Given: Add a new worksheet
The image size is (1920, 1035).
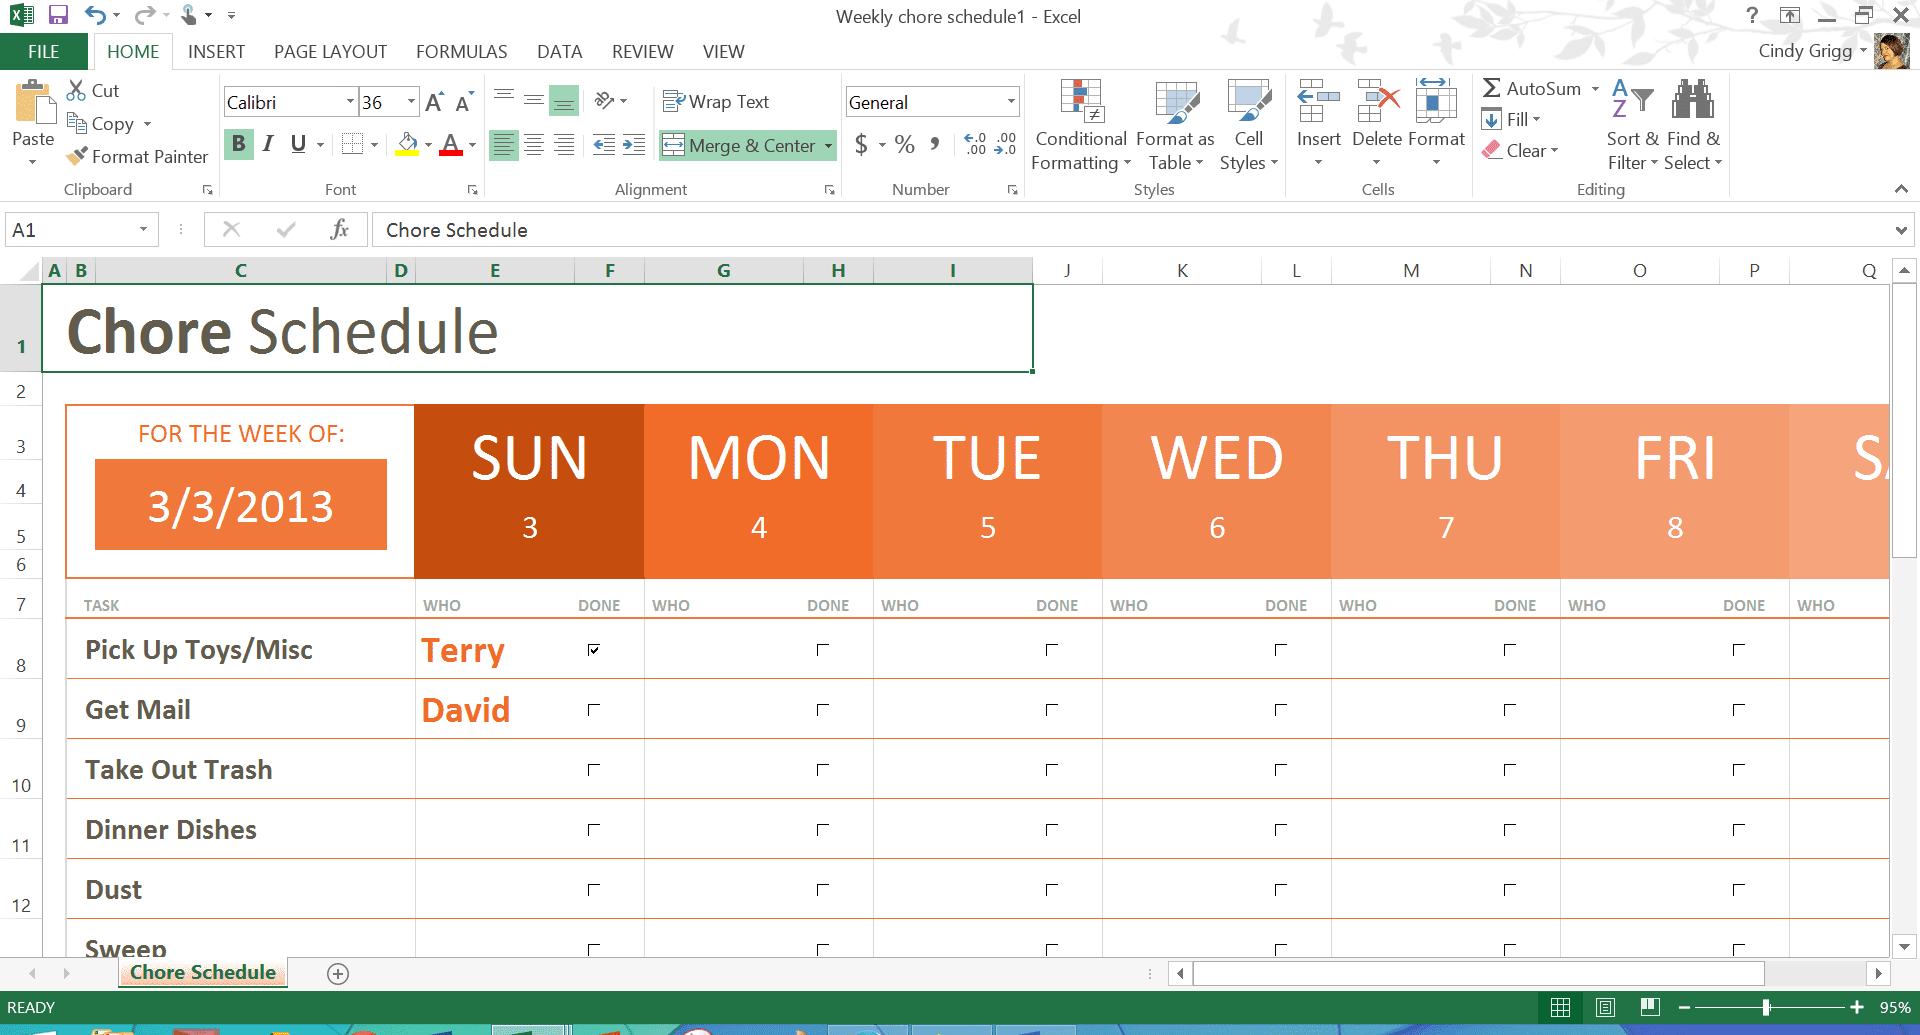Looking at the screenshot, I should [x=337, y=972].
